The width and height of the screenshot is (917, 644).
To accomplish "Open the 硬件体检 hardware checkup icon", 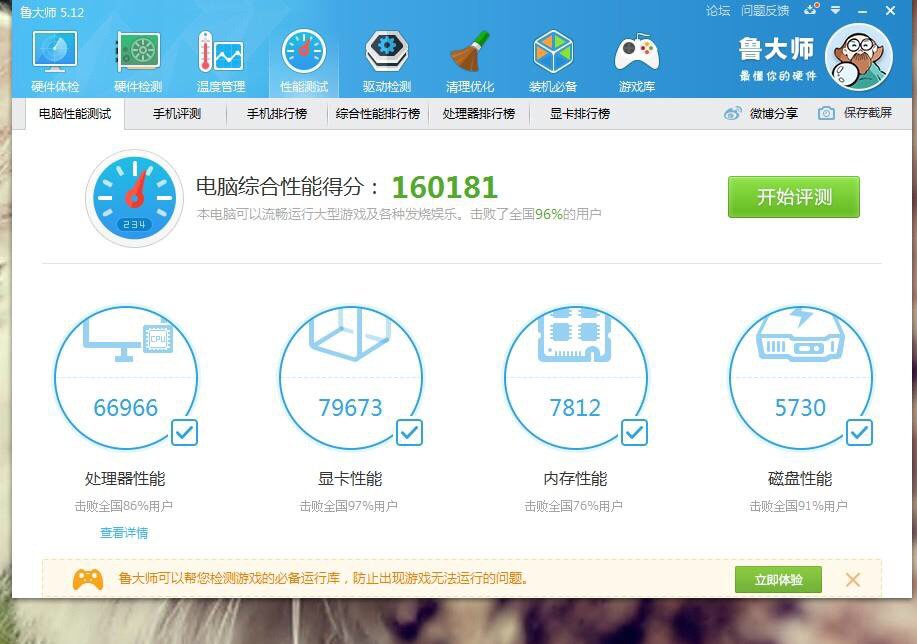I will coord(55,54).
